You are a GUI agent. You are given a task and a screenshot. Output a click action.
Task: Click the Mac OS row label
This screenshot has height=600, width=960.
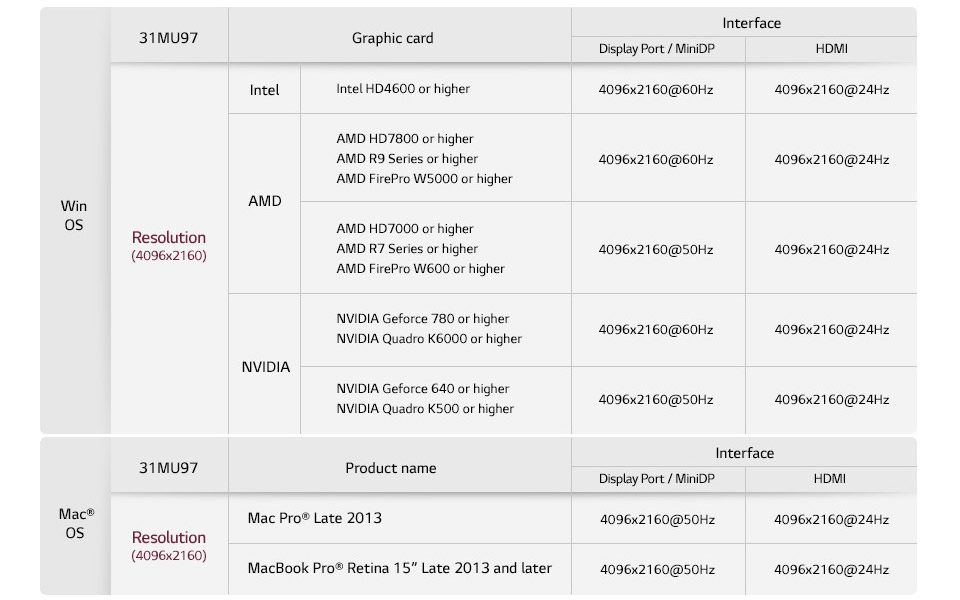click(76, 523)
